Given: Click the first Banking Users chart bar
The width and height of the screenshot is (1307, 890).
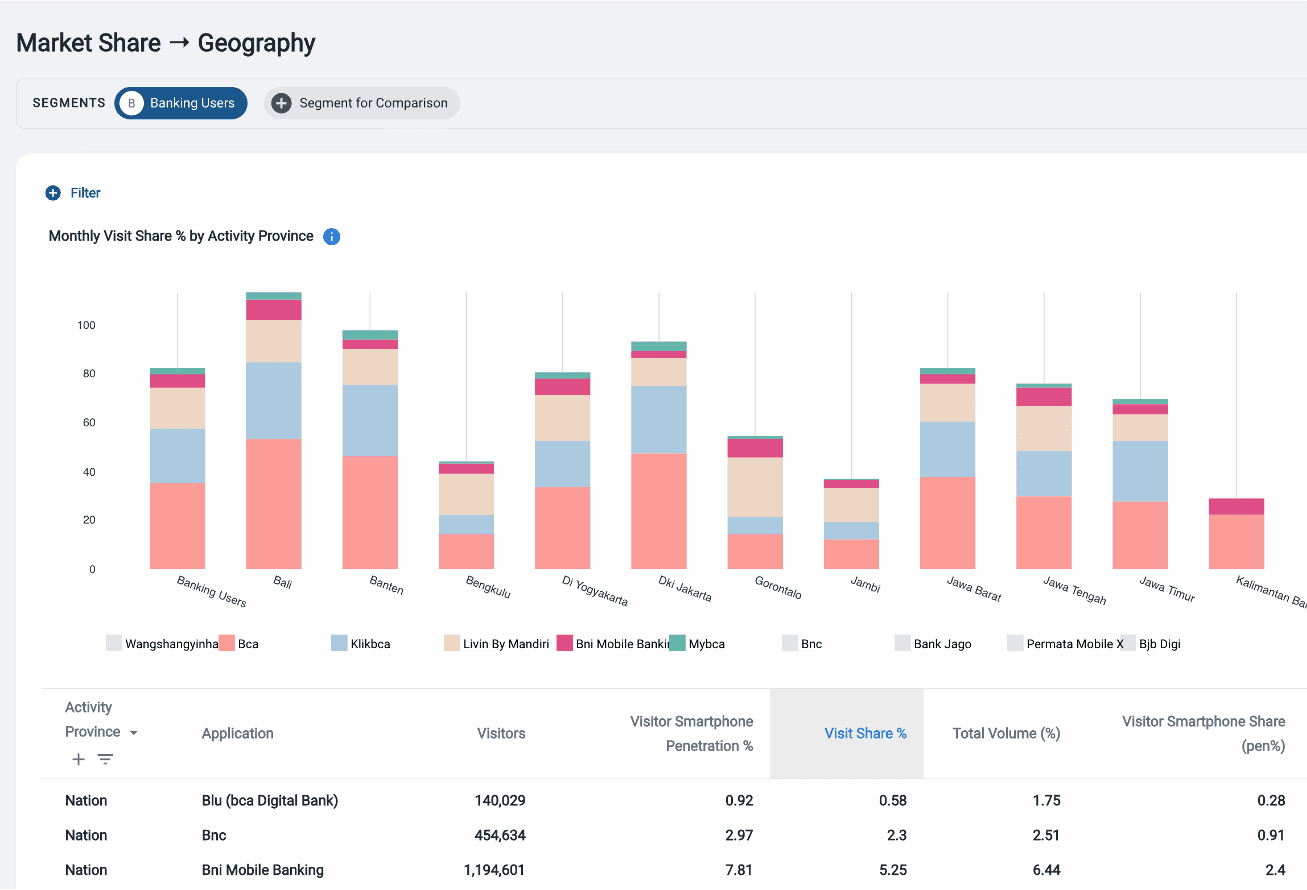Looking at the screenshot, I should coord(177,469).
